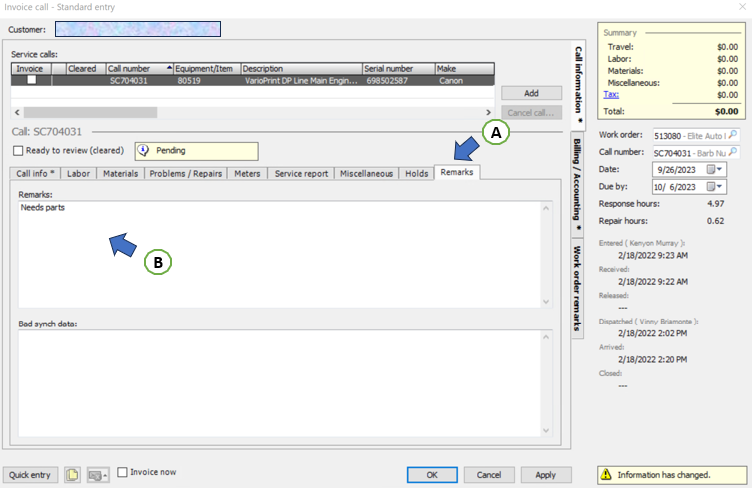Click the Bad synch data scroll down arrow
752x488 pixels.
pos(546,430)
